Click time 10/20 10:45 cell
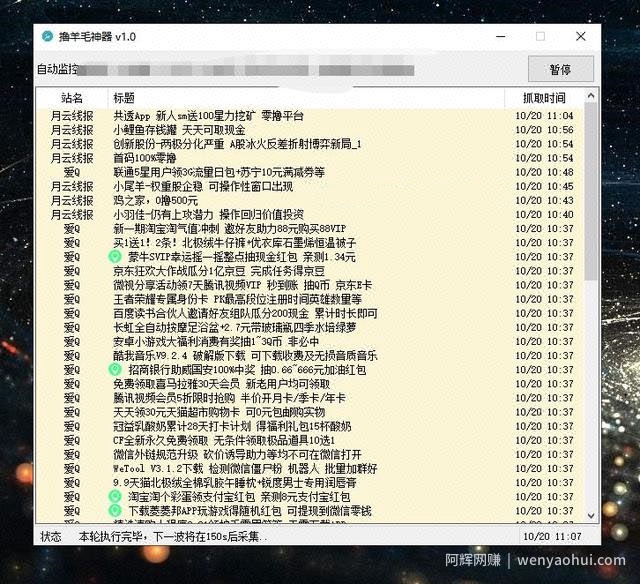The image size is (640, 584). pyautogui.click(x=544, y=187)
